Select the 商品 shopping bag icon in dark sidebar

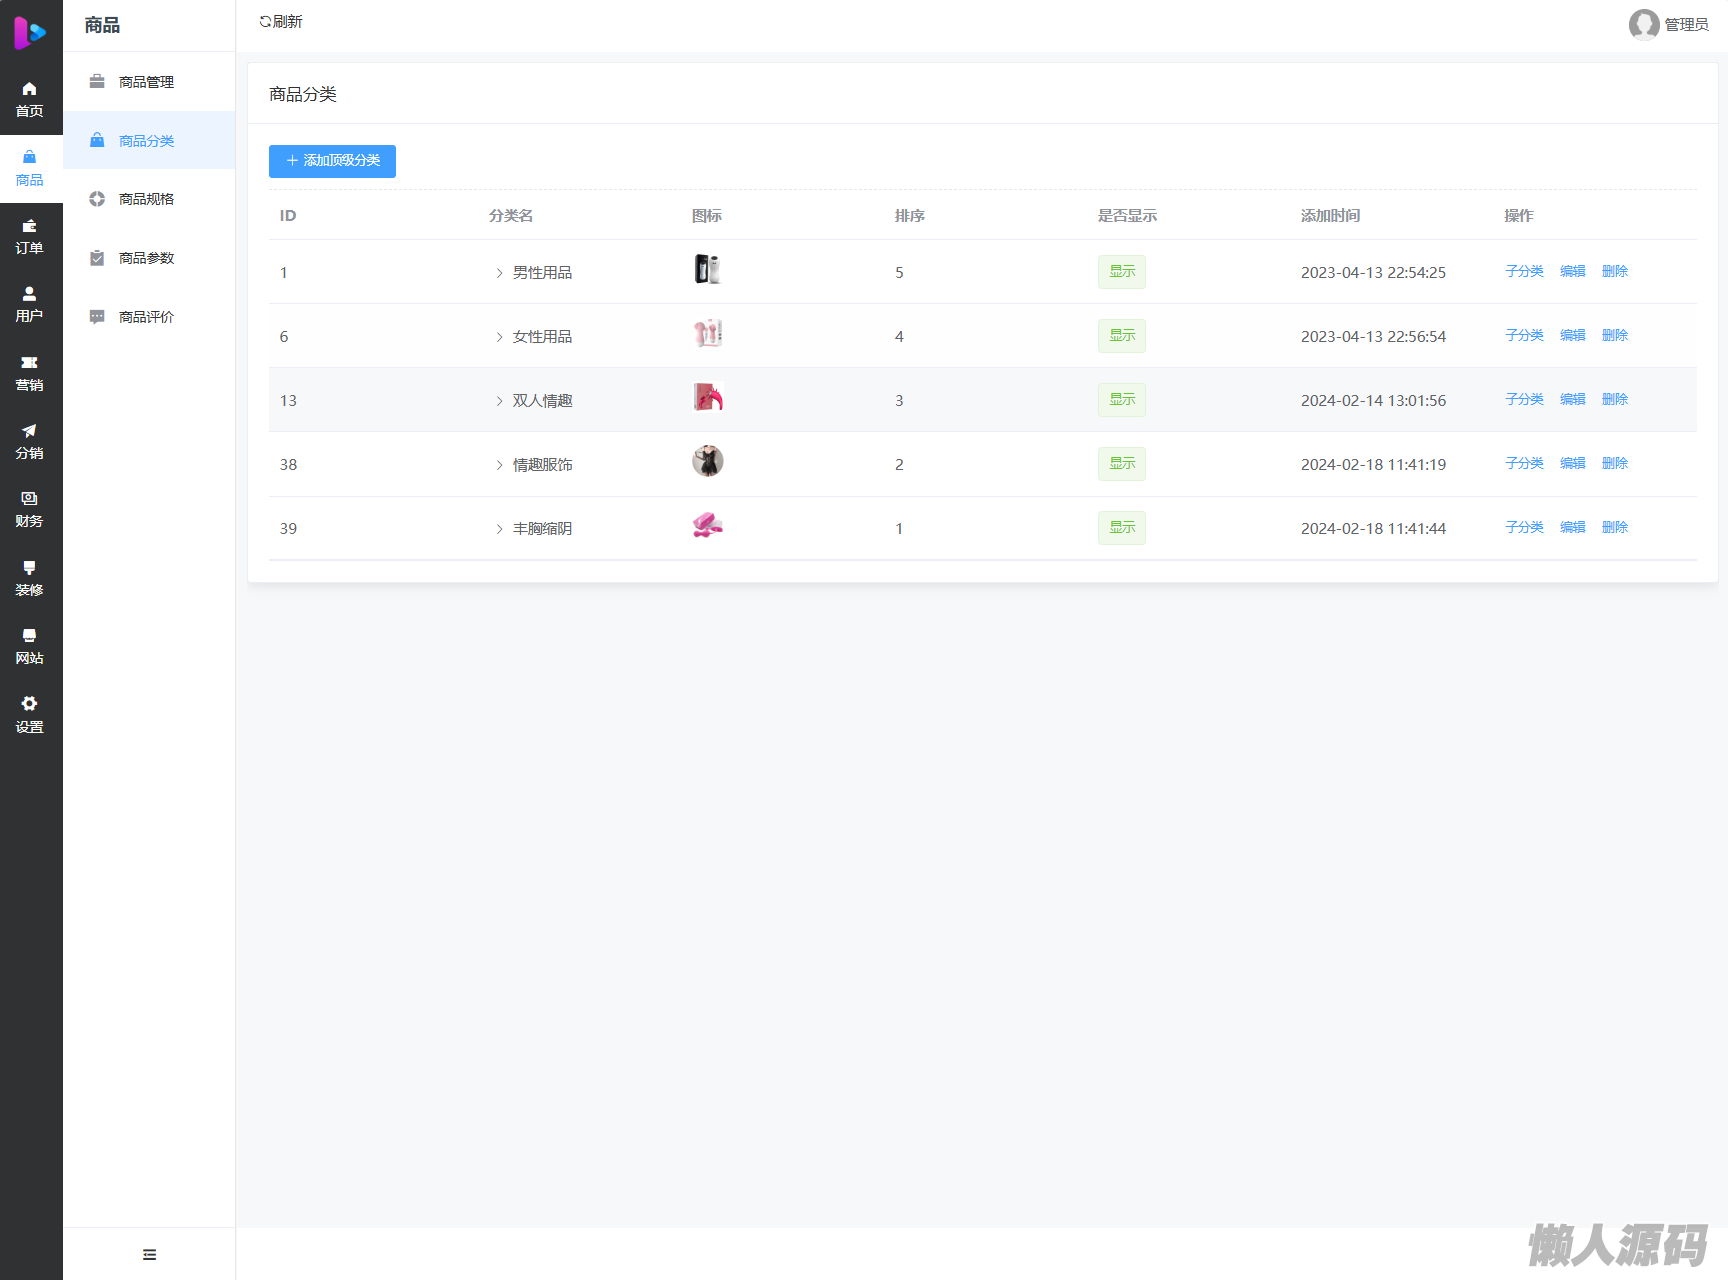pyautogui.click(x=29, y=157)
